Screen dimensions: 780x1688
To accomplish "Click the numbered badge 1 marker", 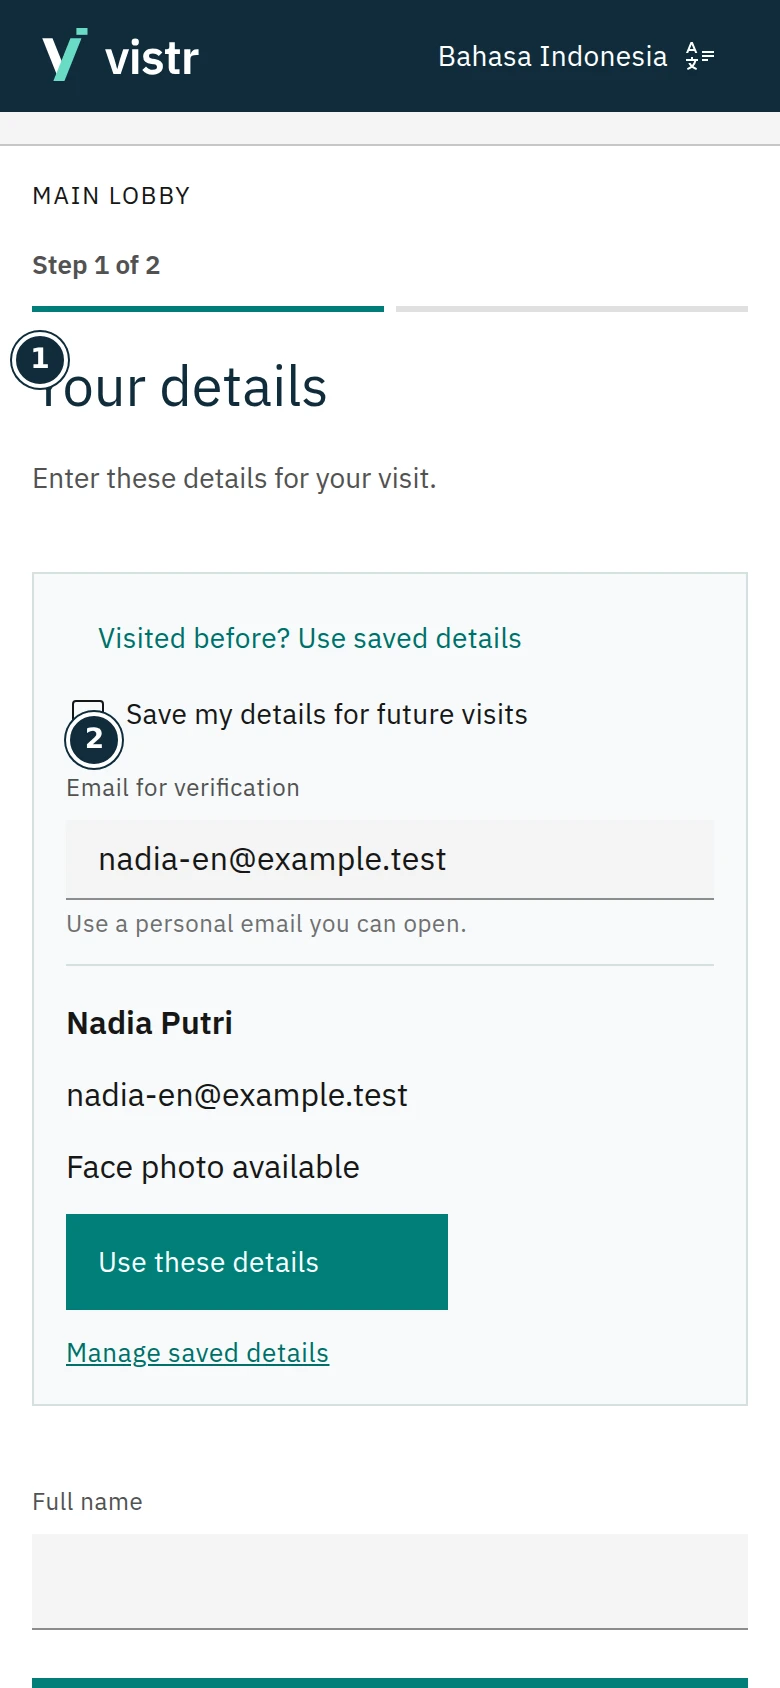I will pos(40,359).
